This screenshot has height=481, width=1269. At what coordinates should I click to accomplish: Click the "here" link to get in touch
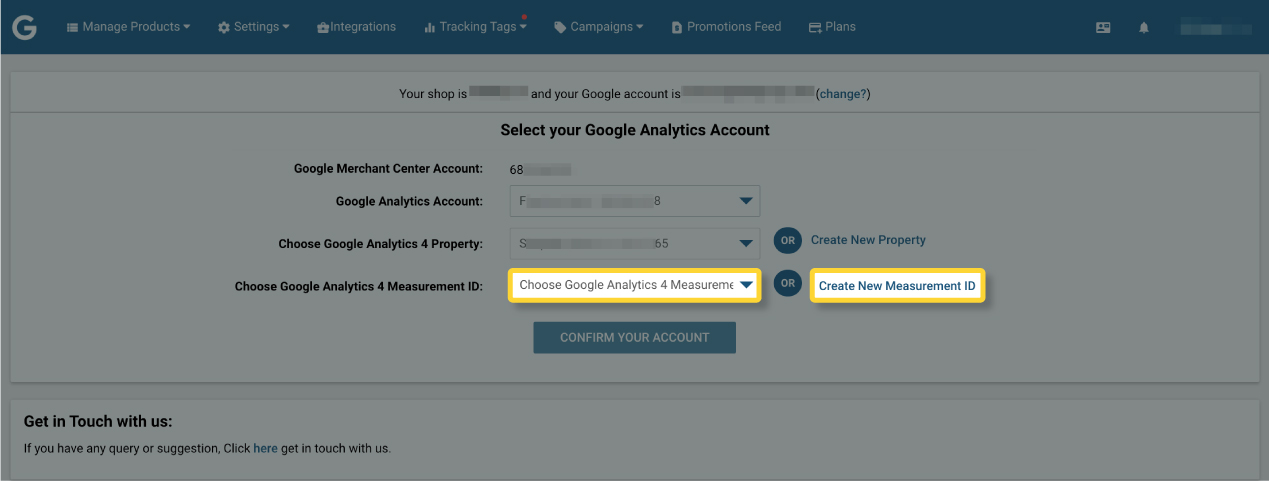(x=265, y=448)
